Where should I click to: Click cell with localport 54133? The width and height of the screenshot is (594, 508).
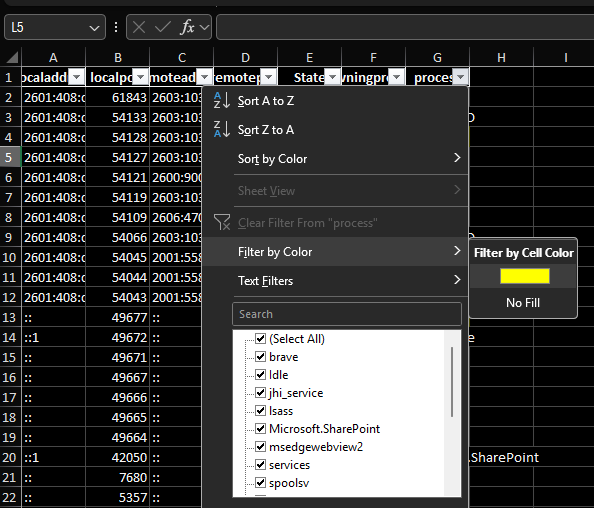tap(118, 117)
